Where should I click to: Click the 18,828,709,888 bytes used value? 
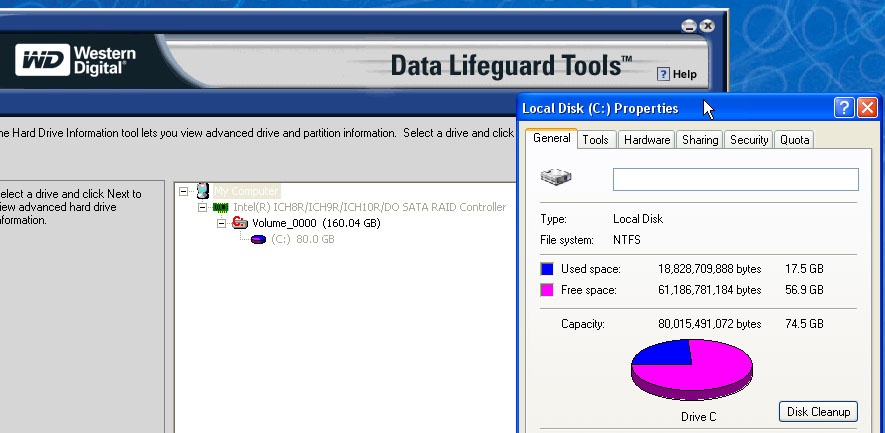pyautogui.click(x=709, y=269)
